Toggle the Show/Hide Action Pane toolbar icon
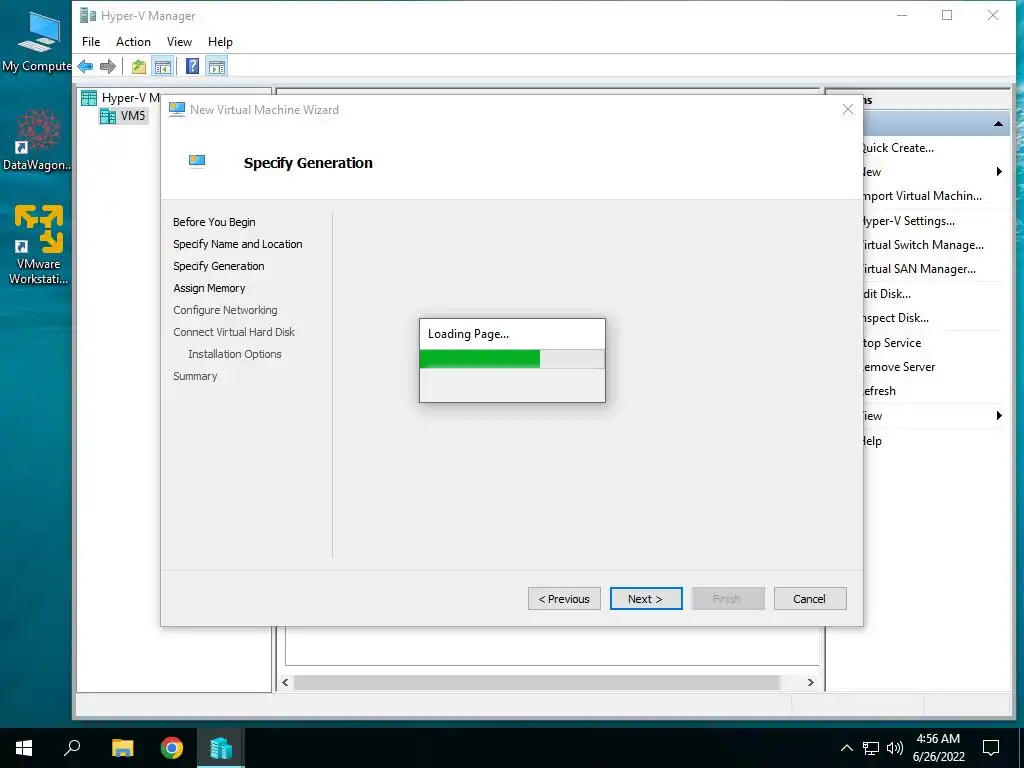This screenshot has height=768, width=1024. point(217,66)
